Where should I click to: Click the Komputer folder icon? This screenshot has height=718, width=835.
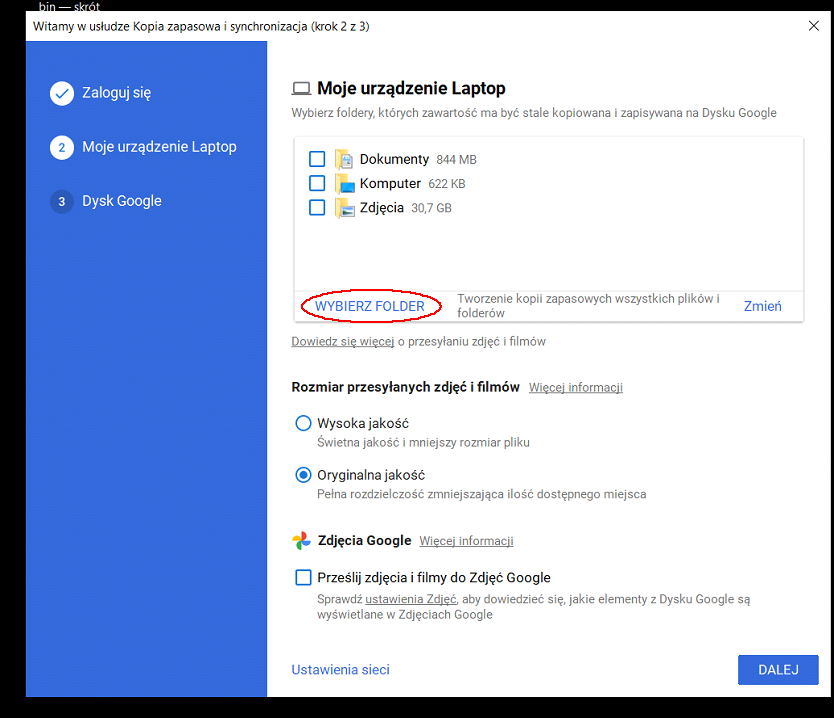coord(344,183)
